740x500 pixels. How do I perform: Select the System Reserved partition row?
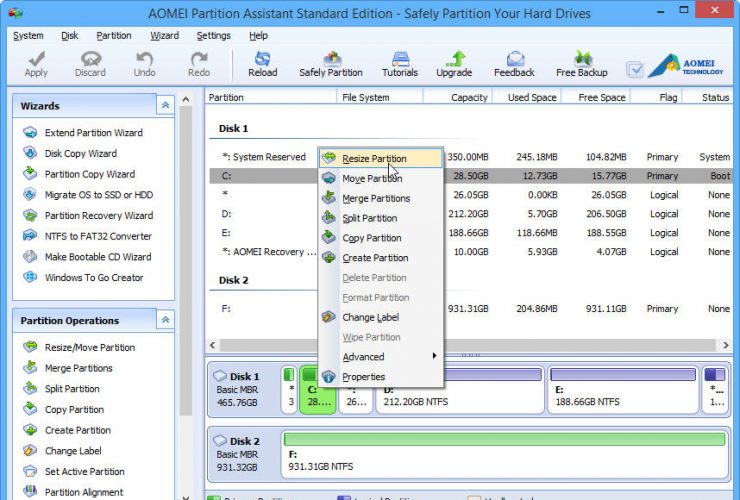tap(471, 157)
